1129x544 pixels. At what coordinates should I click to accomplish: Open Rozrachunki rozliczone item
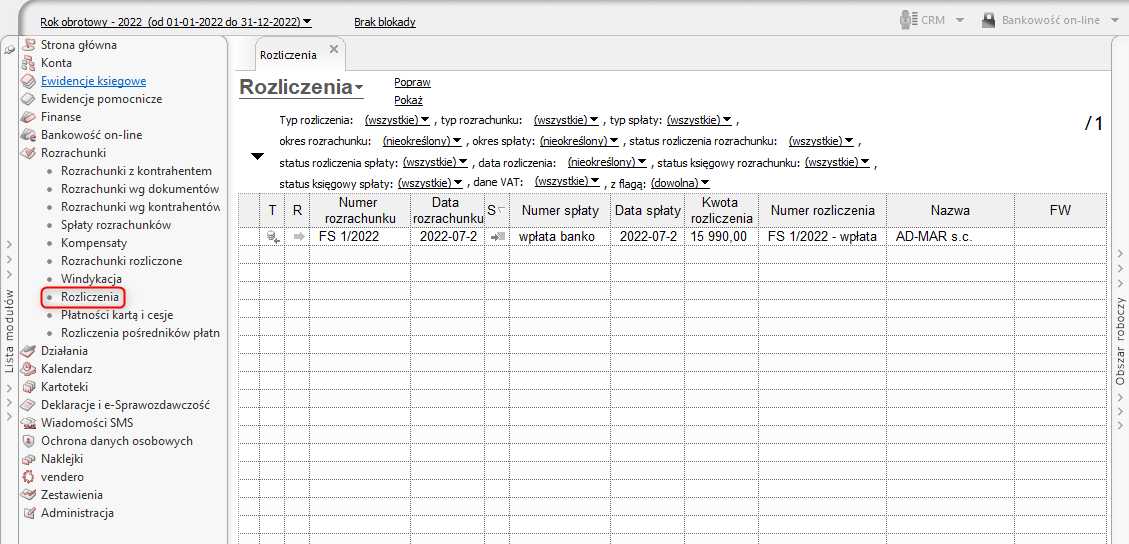pyautogui.click(x=122, y=261)
